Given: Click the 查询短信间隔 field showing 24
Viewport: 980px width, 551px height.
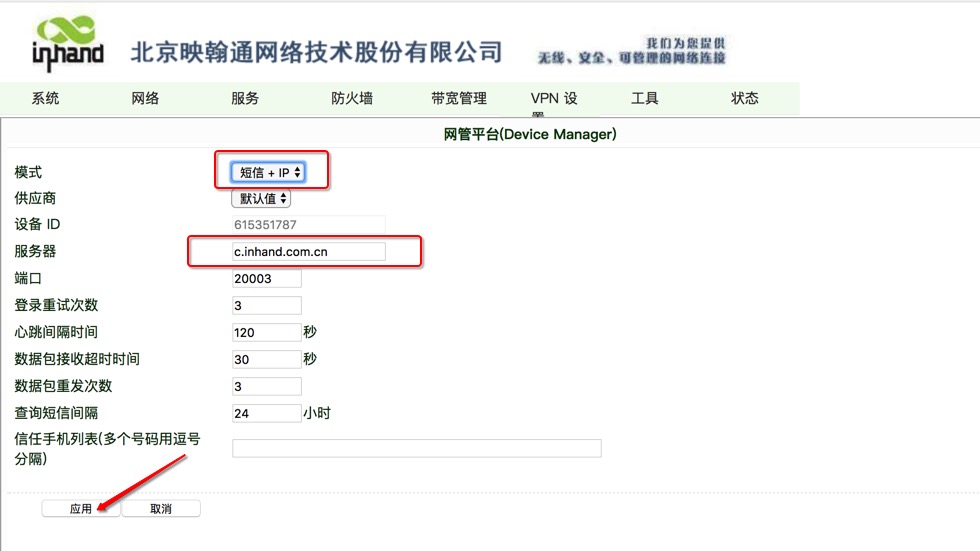Looking at the screenshot, I should pos(266,413).
